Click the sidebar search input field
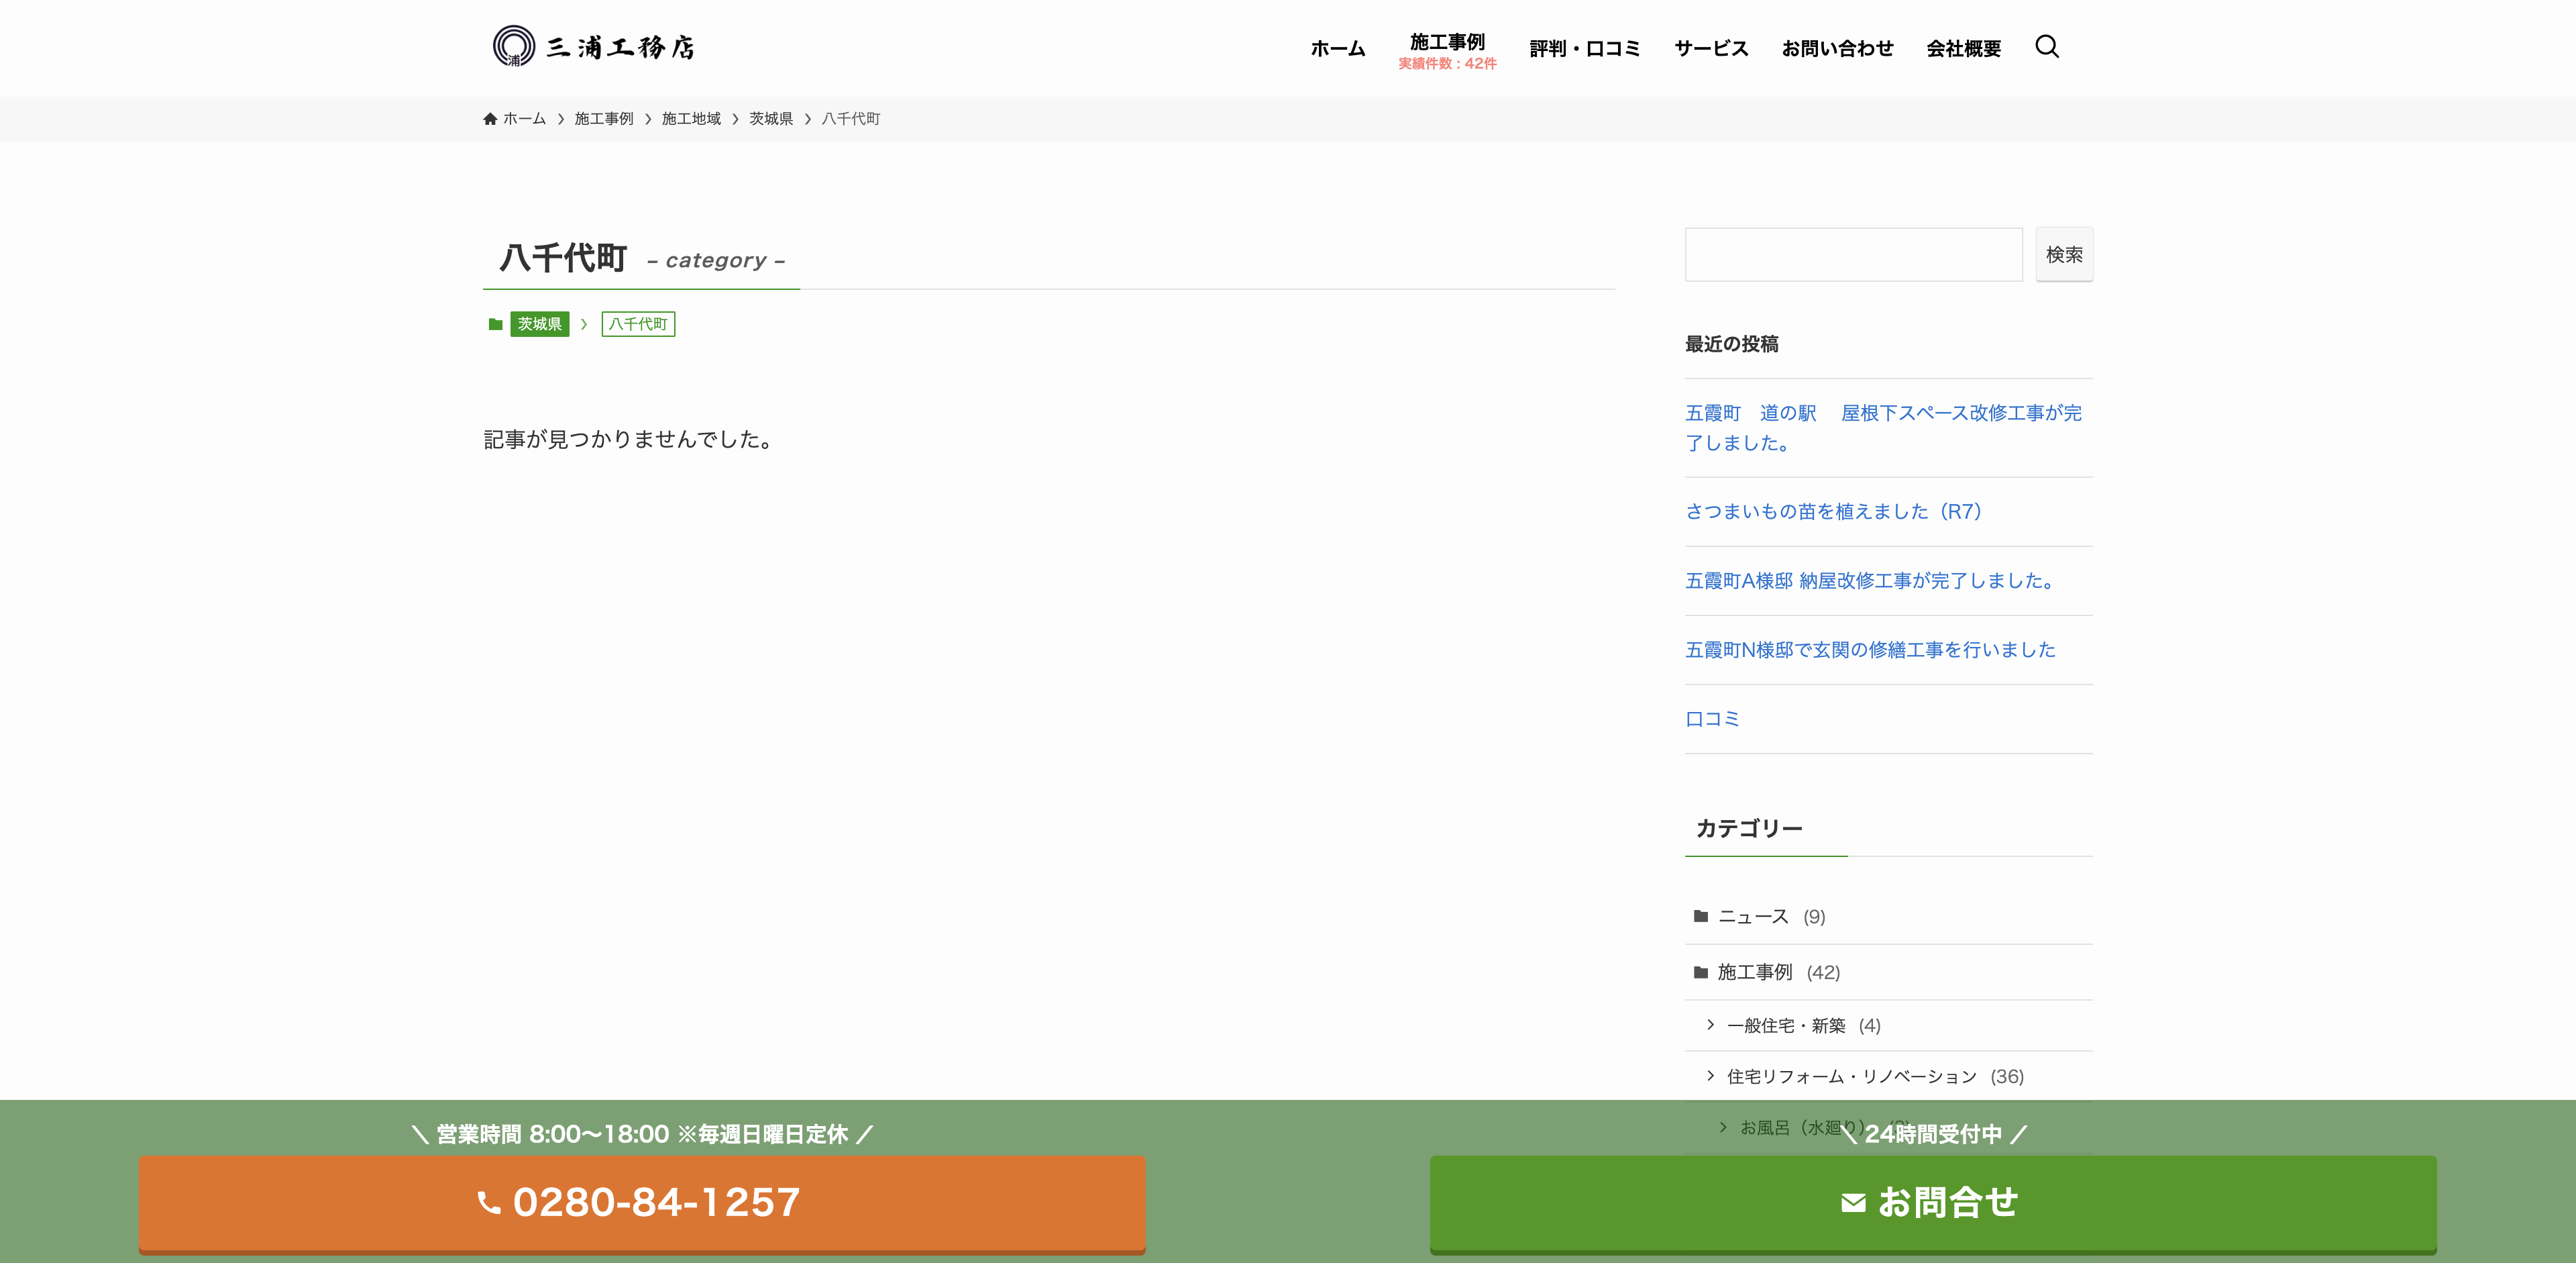The width and height of the screenshot is (2576, 1263). [1853, 255]
